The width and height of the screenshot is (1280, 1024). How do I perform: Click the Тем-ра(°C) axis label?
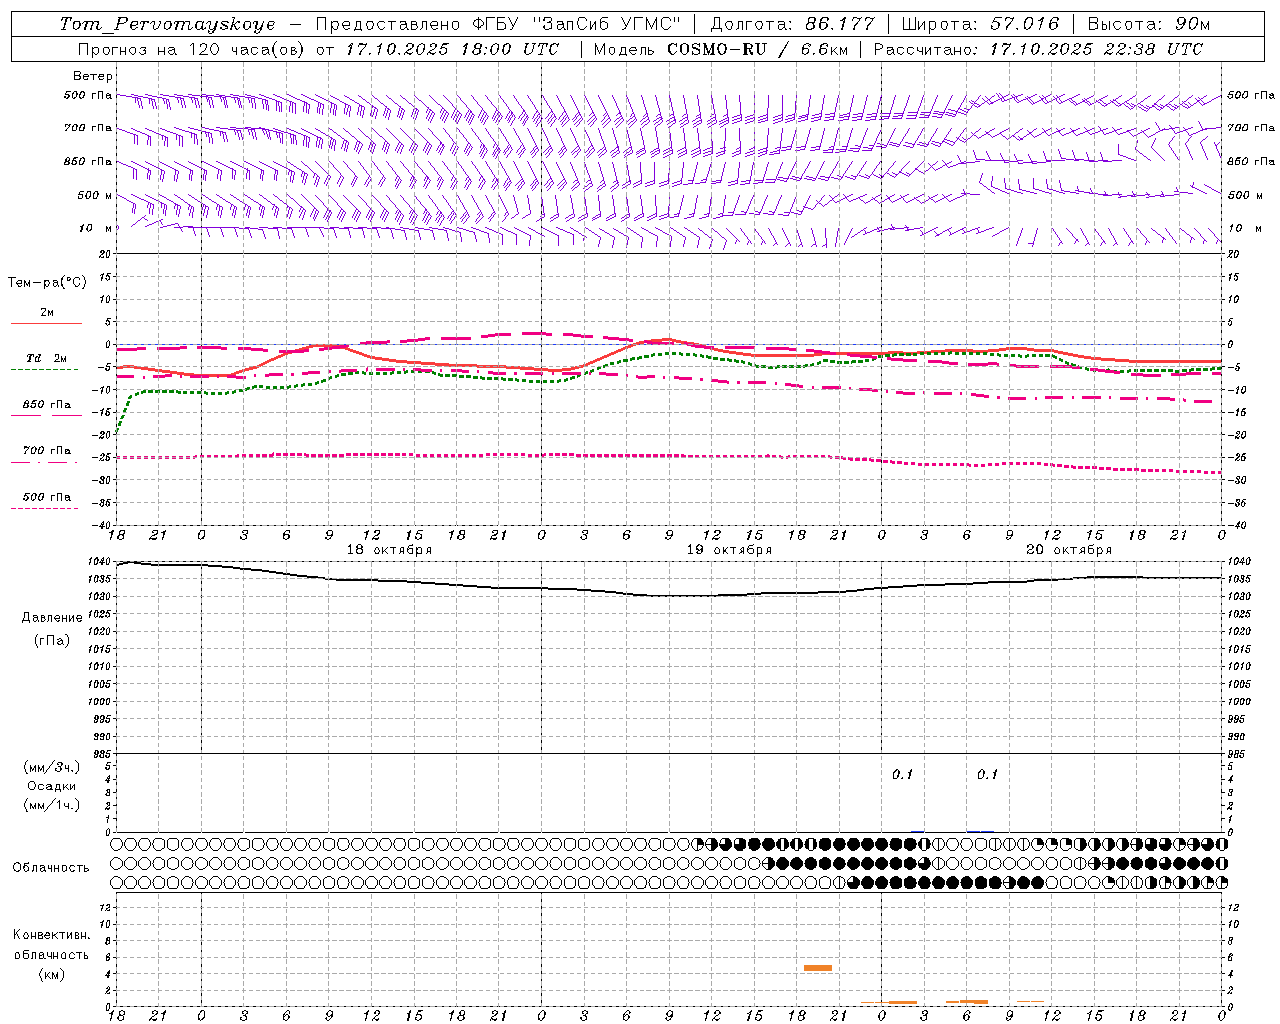click(x=47, y=283)
